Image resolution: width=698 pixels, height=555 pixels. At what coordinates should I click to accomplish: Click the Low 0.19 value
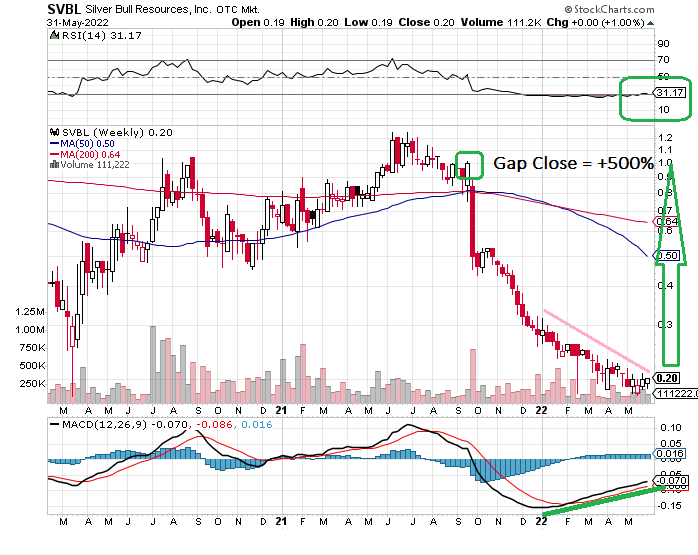[368, 23]
